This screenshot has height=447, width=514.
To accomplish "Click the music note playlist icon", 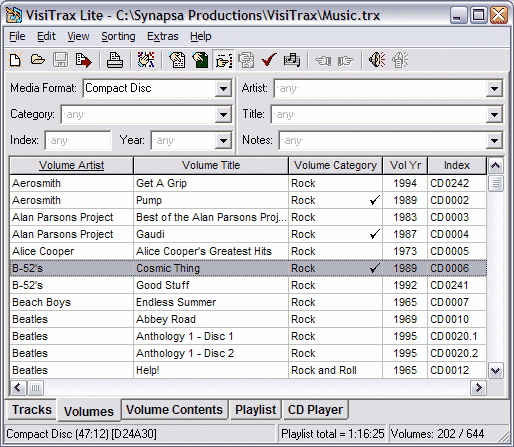I will [x=292, y=60].
